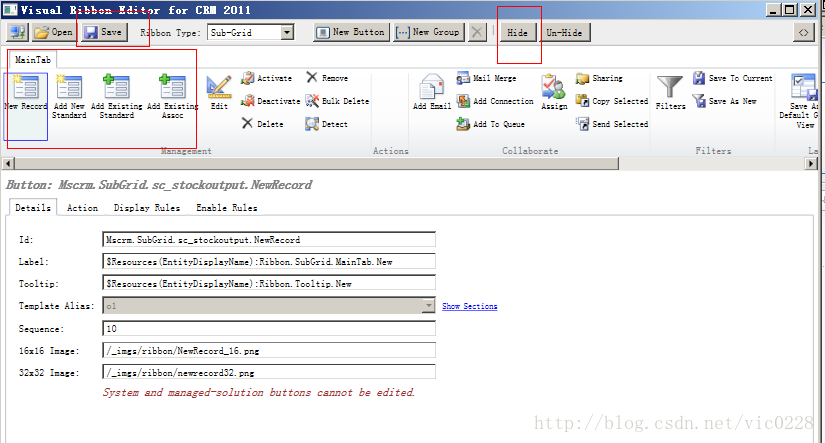
Task: Click into the 16x16 Image field
Action: coord(269,350)
